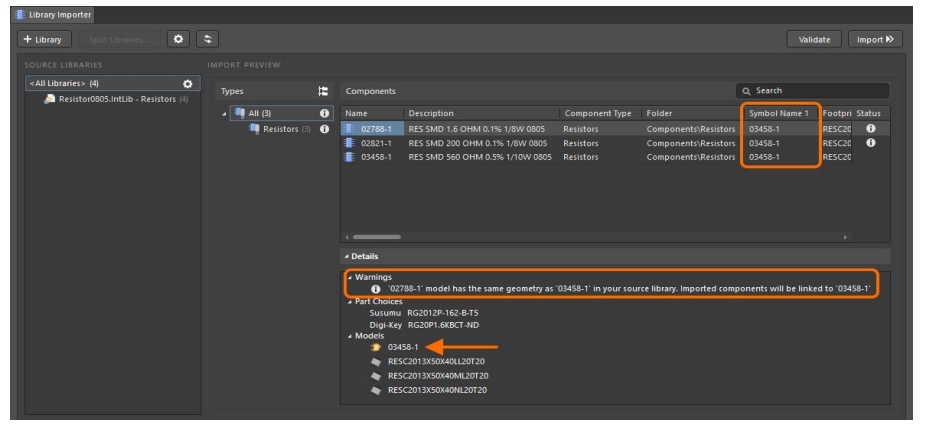This screenshot has height=431, width=925.
Task: Click the Import button
Action: pos(875,40)
